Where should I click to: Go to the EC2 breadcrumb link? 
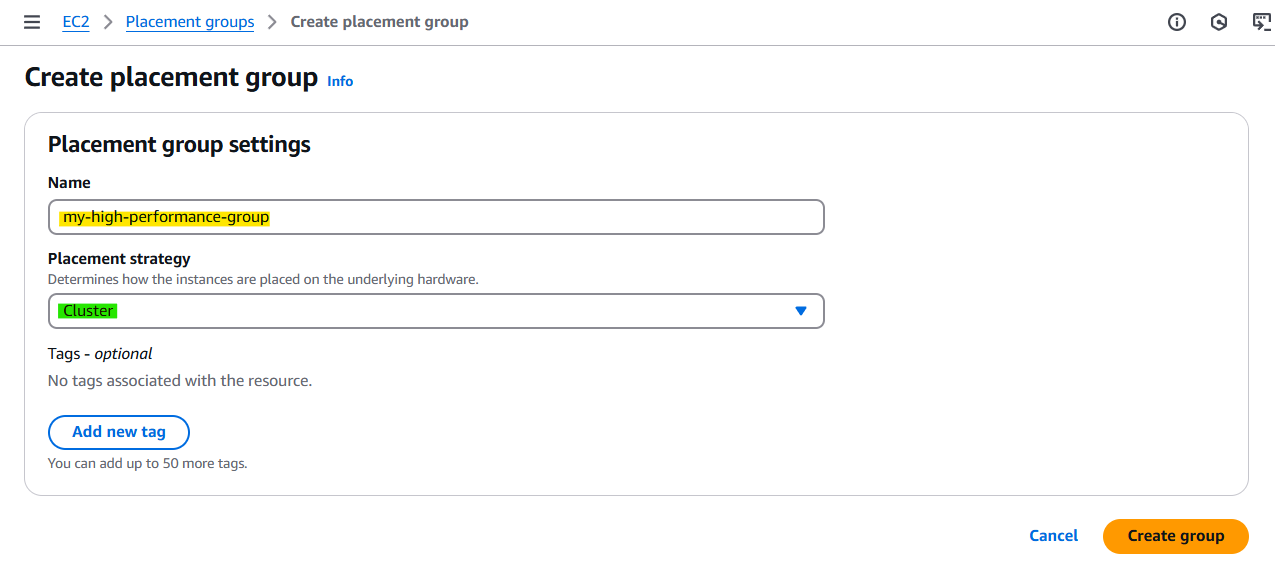coord(76,22)
